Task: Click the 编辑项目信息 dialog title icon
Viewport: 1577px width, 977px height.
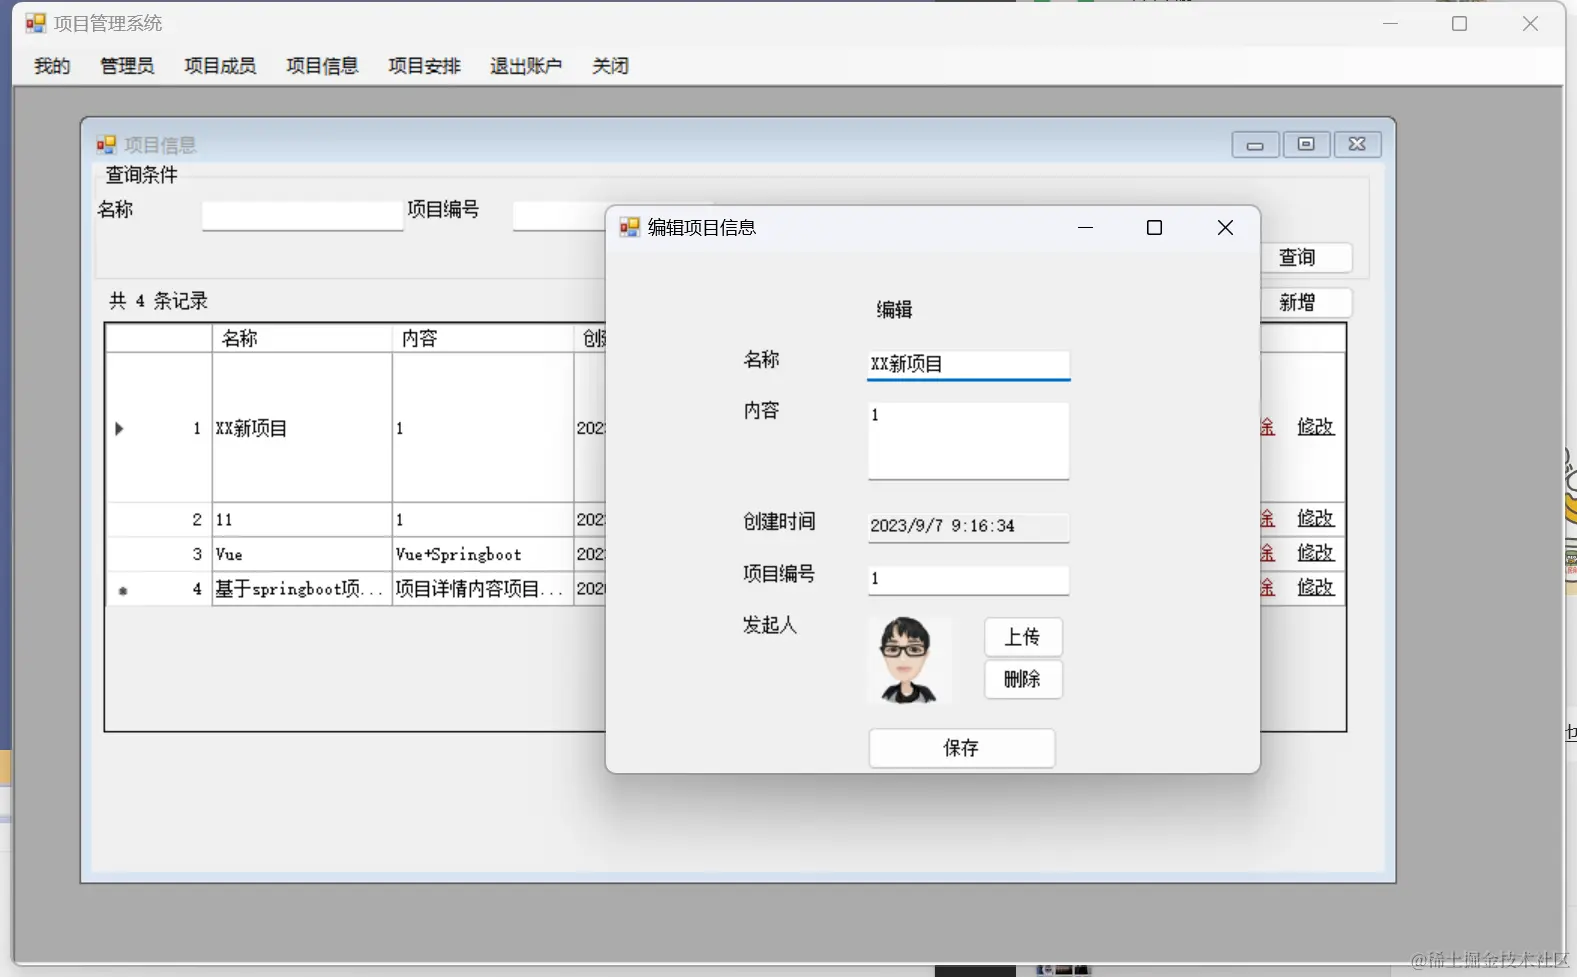Action: 629,227
